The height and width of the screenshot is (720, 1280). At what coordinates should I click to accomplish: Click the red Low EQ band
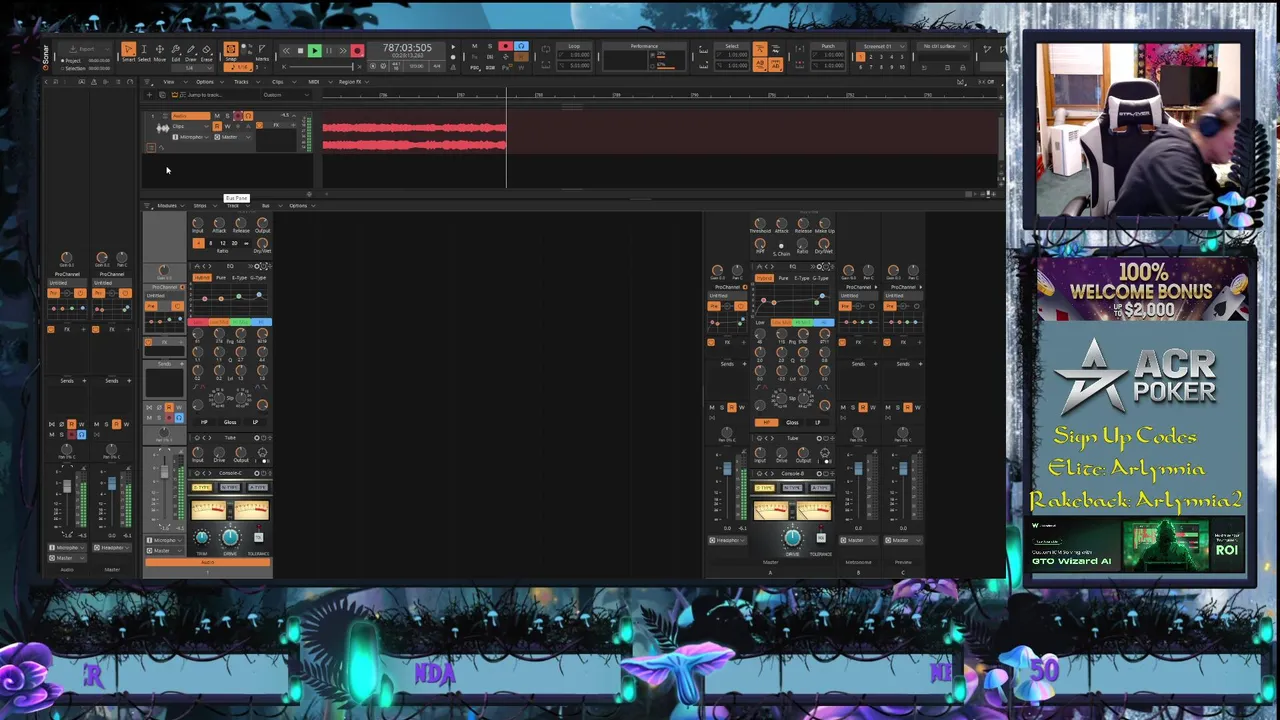tap(198, 322)
